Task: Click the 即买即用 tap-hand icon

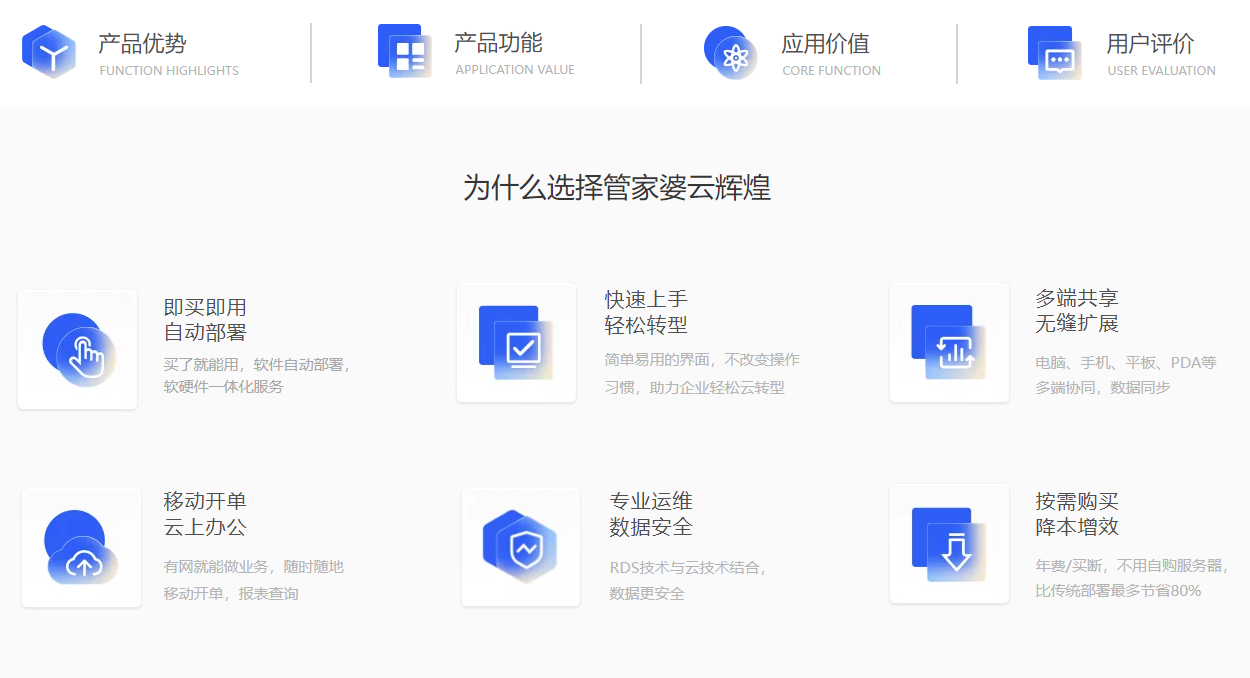Action: [x=79, y=349]
